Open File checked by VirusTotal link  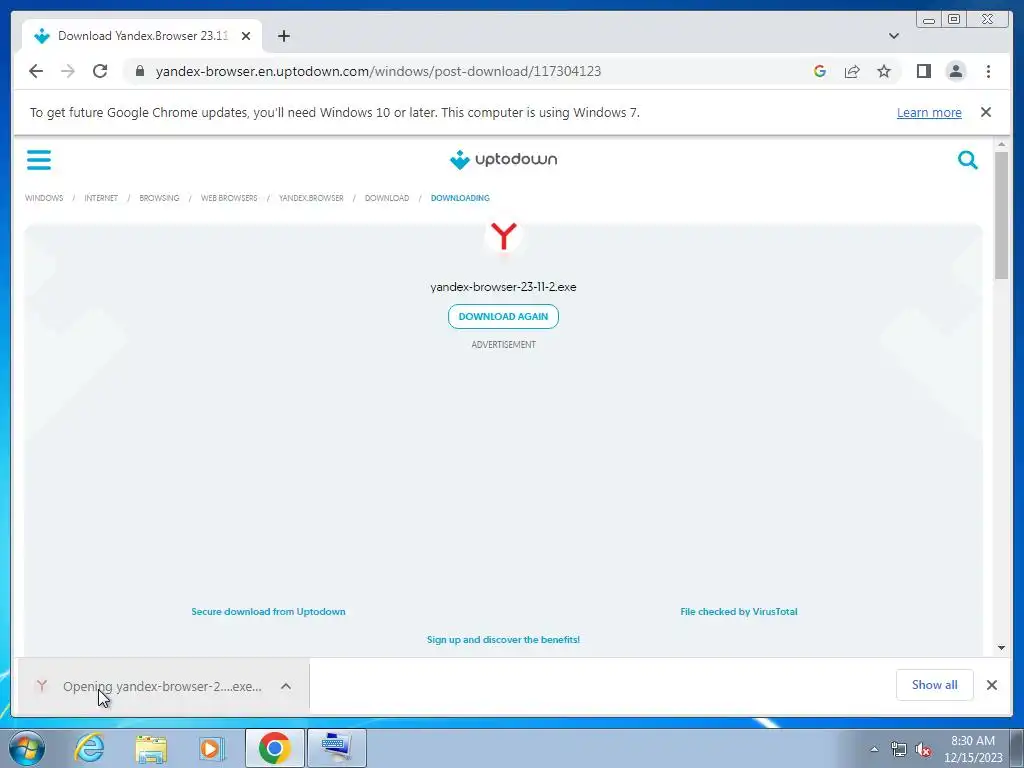click(x=739, y=612)
